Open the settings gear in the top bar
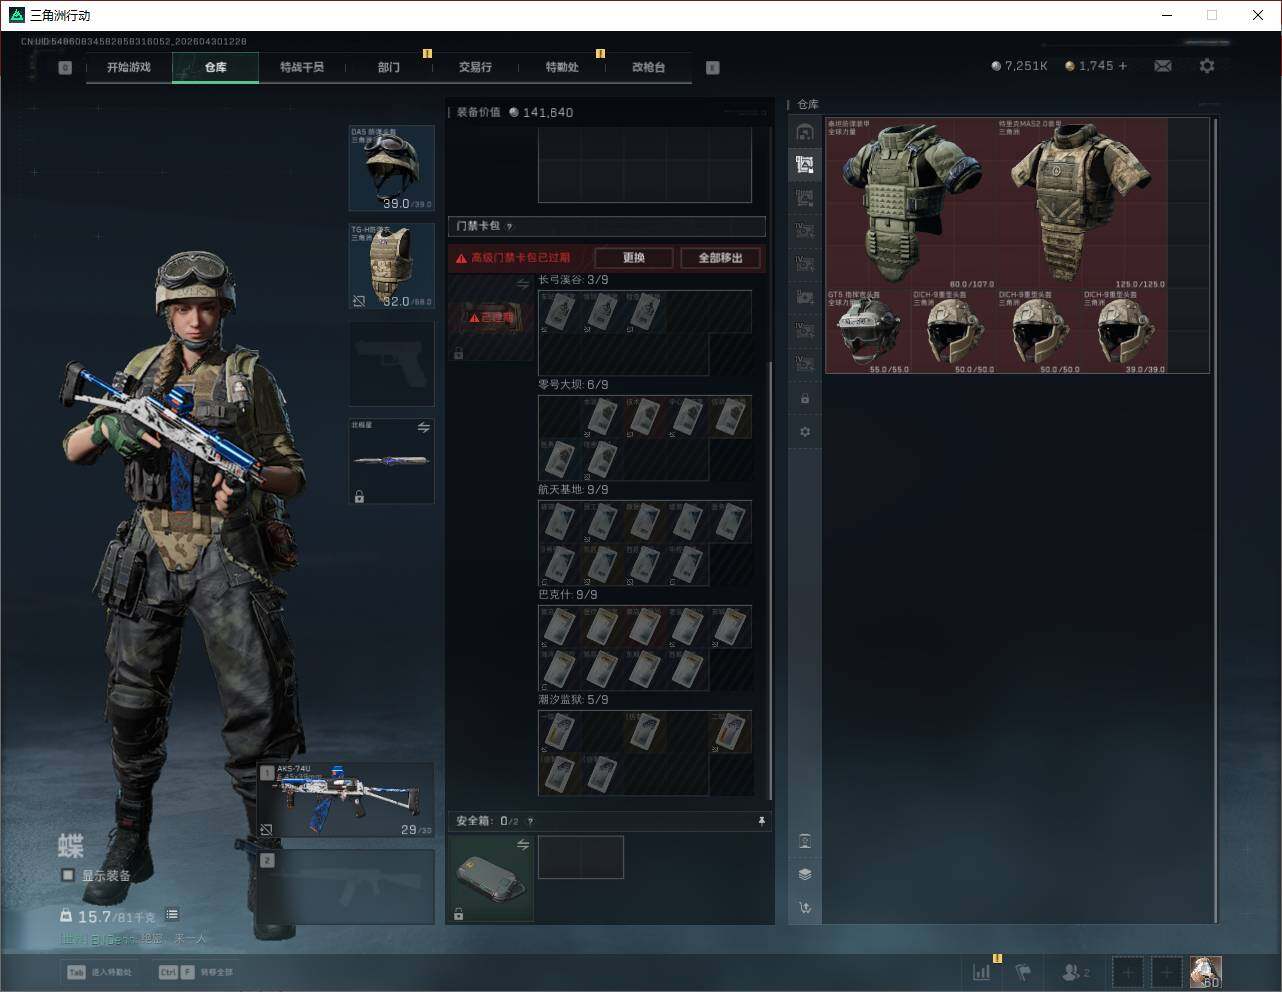Viewport: 1282px width, 992px height. tap(1207, 66)
